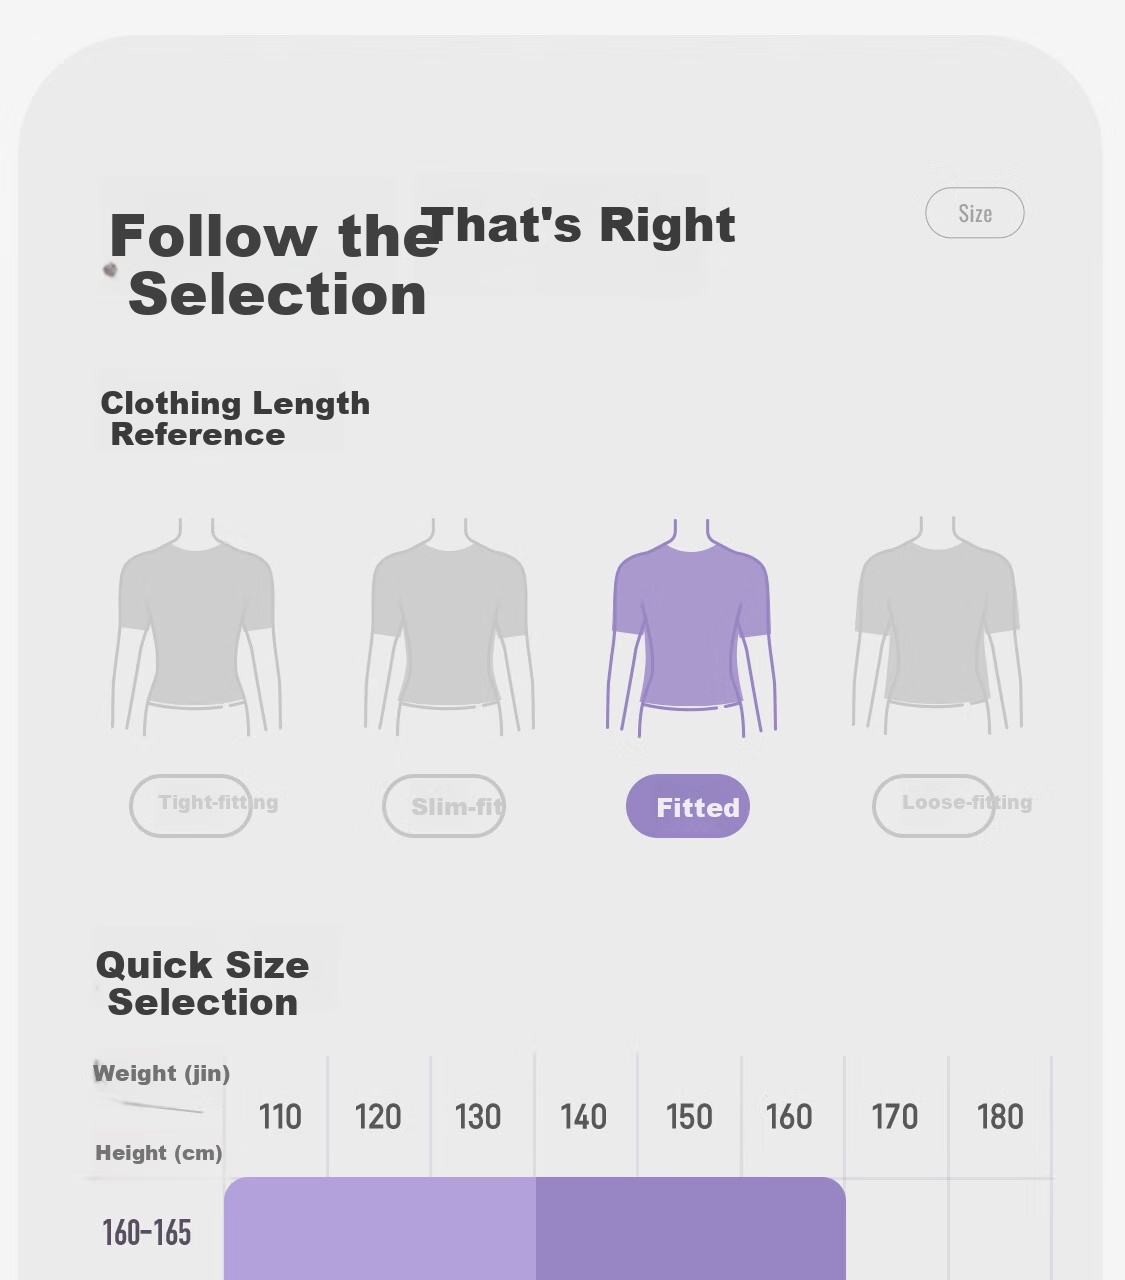Choose the Loose-fitting option pill

pyautogui.click(x=934, y=805)
